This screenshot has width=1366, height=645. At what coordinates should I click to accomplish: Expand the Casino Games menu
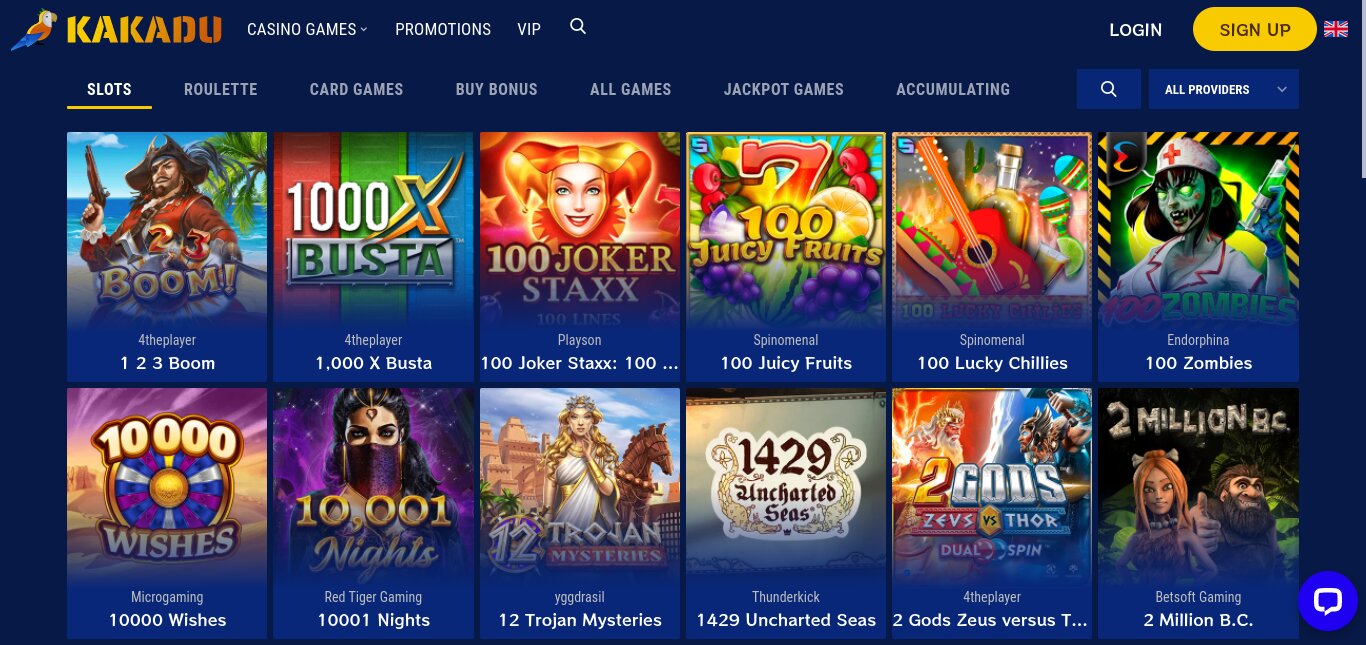(307, 29)
